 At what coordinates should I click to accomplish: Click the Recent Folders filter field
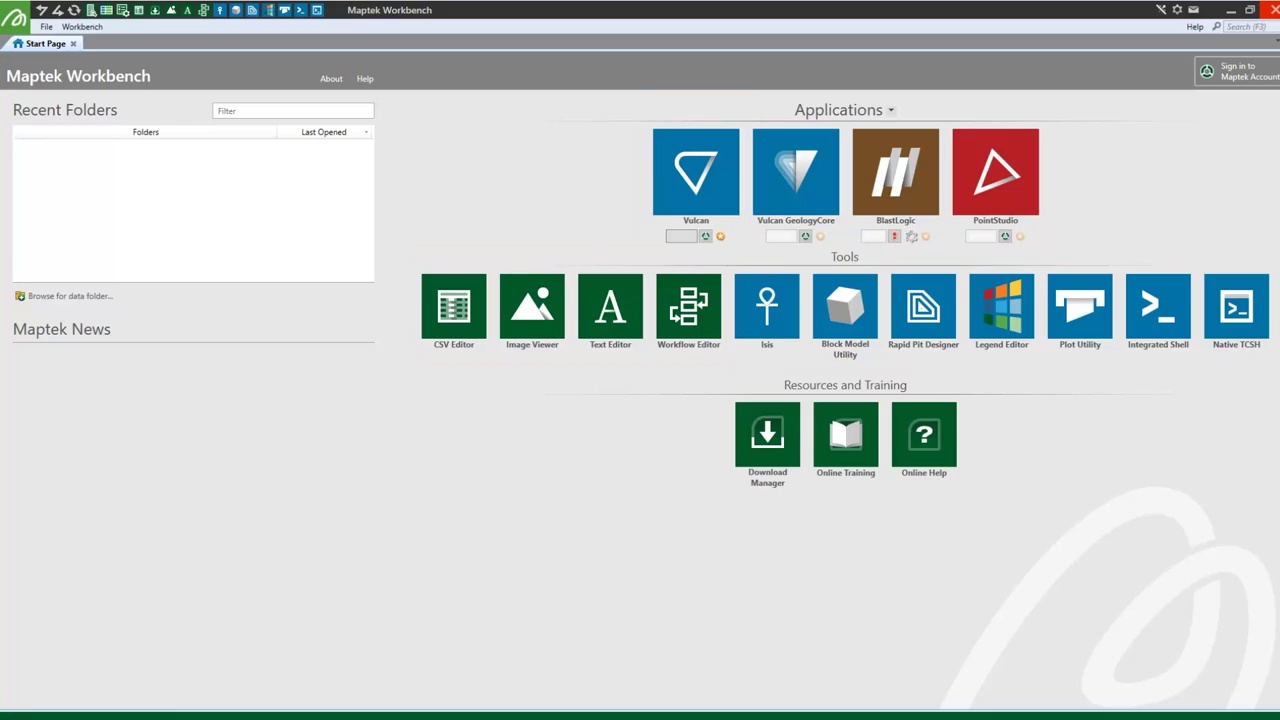[293, 111]
